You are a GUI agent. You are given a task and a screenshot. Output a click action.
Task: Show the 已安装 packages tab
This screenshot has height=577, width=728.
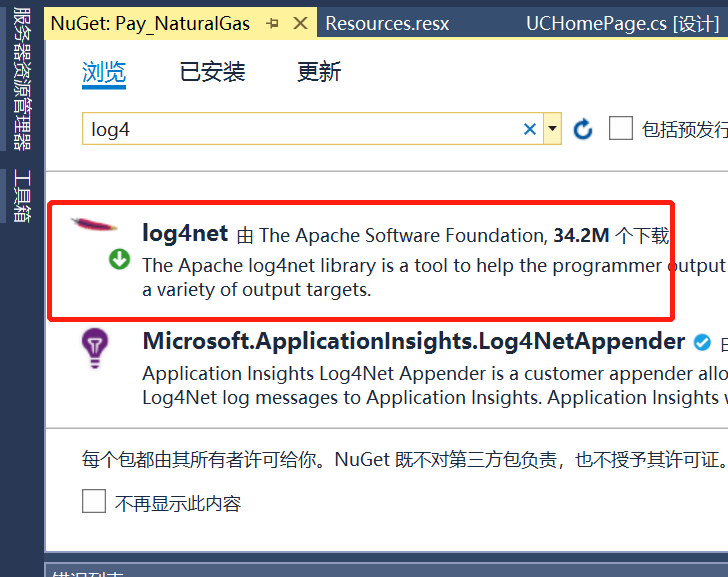click(212, 72)
